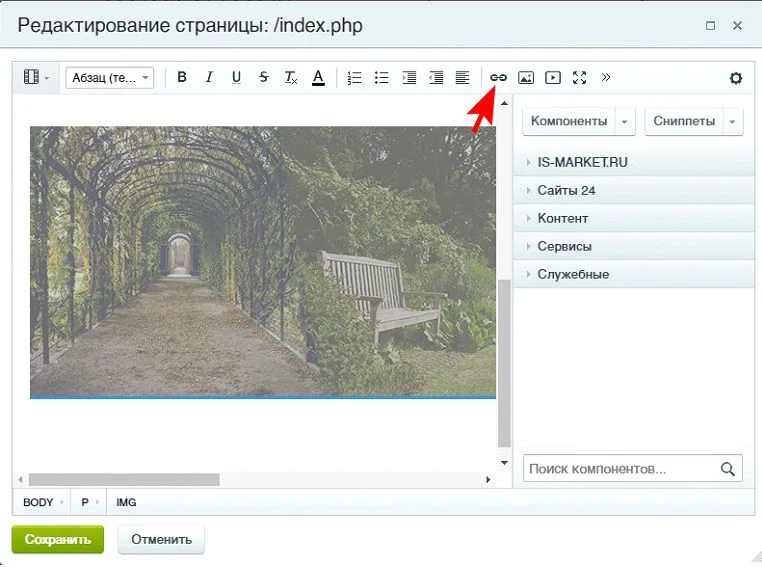762x567 pixels.
Task: Clear text formatting
Action: (x=291, y=77)
